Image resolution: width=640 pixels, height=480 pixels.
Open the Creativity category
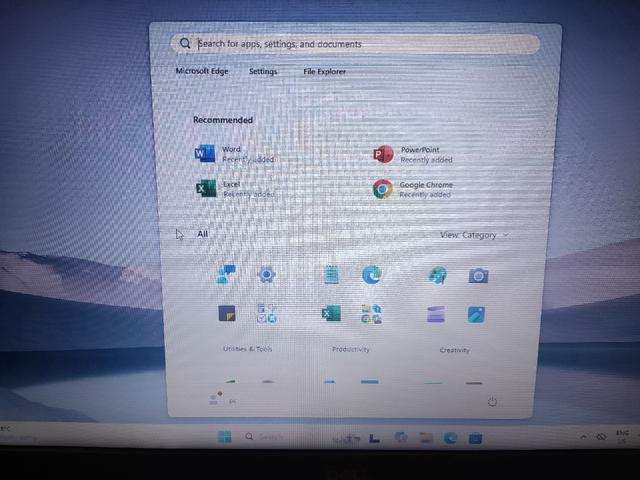click(x=455, y=350)
